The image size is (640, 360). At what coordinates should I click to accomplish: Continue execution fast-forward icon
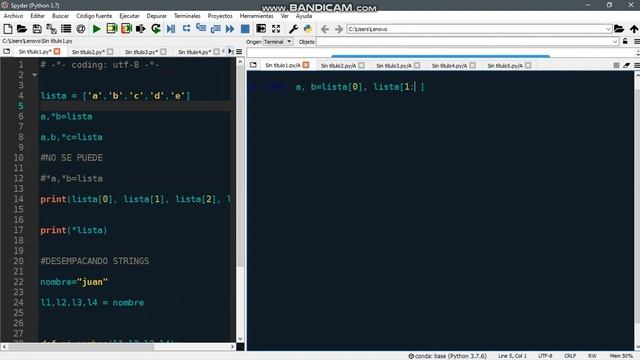point(230,29)
